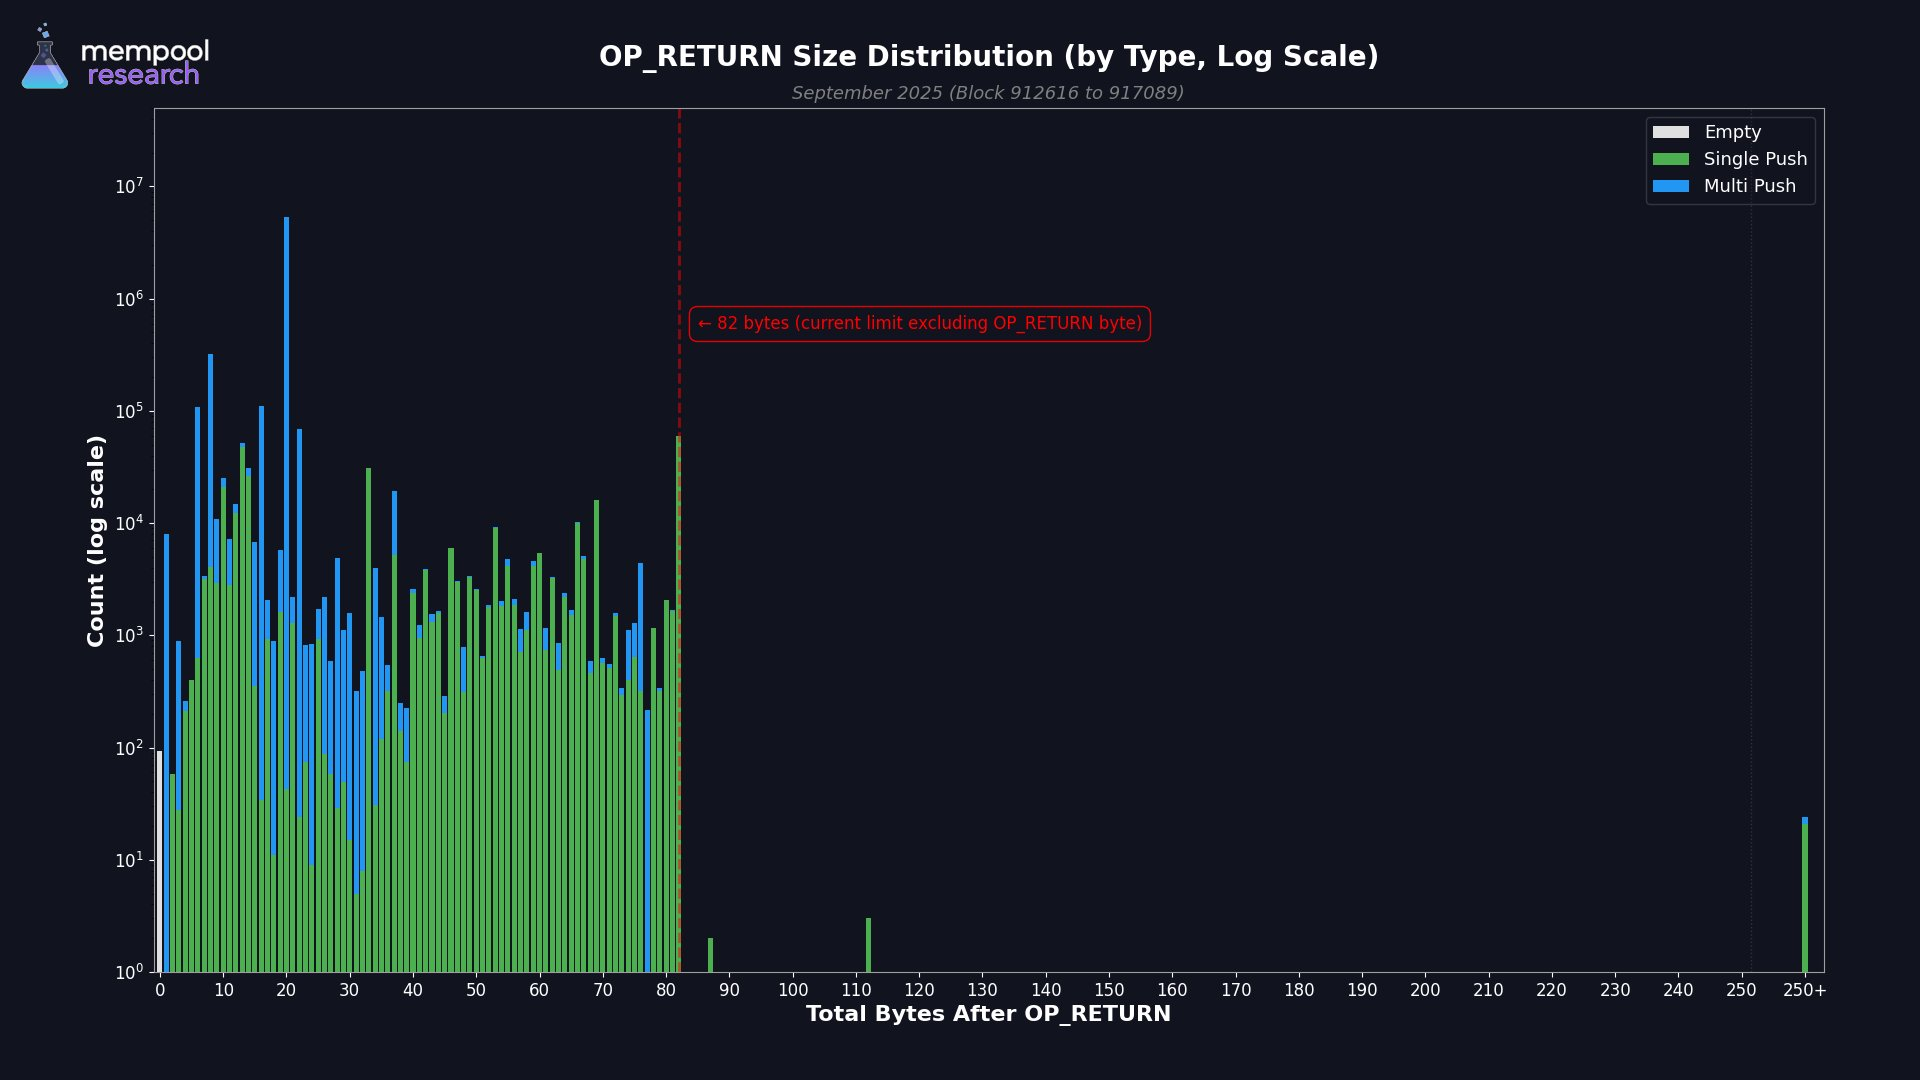Click the chart title OP_RETURN Size Distribution
Screen dimensions: 1920x1080
click(988, 57)
